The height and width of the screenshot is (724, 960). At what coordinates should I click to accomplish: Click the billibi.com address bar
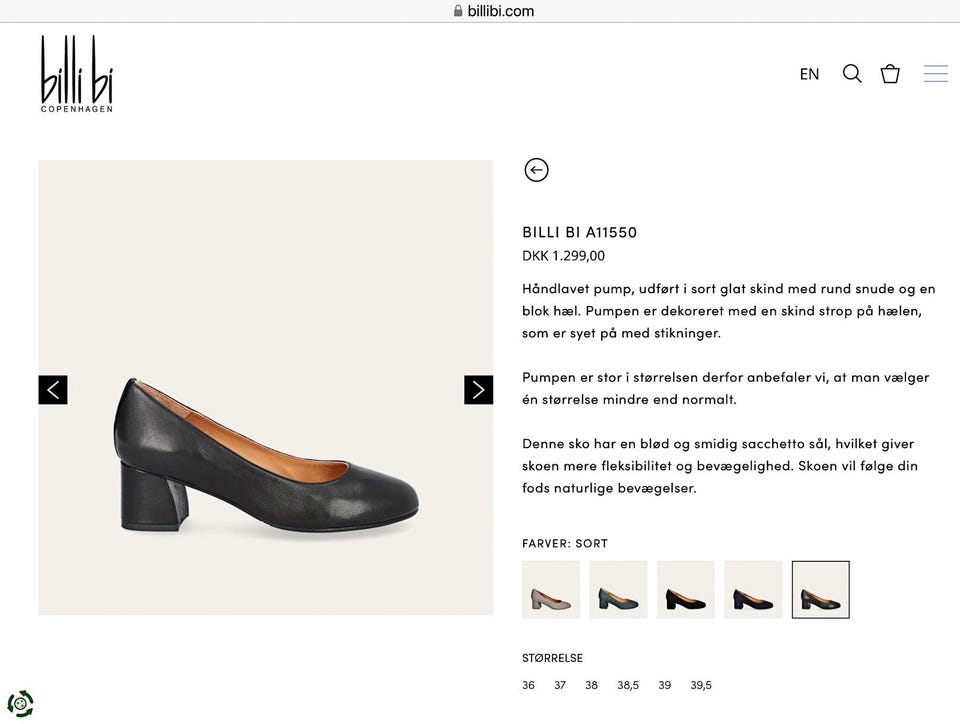493,11
